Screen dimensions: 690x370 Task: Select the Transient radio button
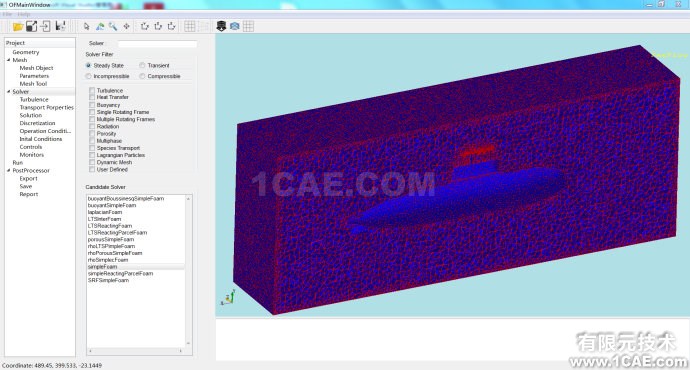(x=142, y=65)
